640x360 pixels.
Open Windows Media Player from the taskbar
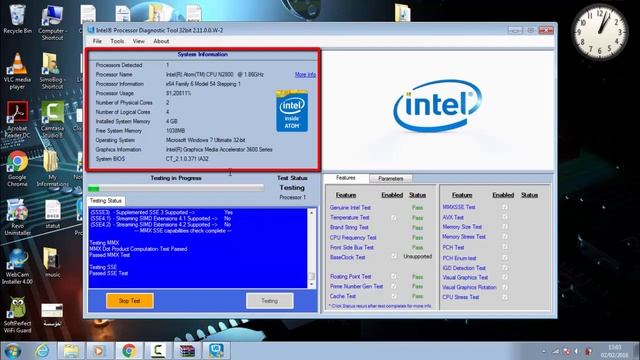coord(99,351)
